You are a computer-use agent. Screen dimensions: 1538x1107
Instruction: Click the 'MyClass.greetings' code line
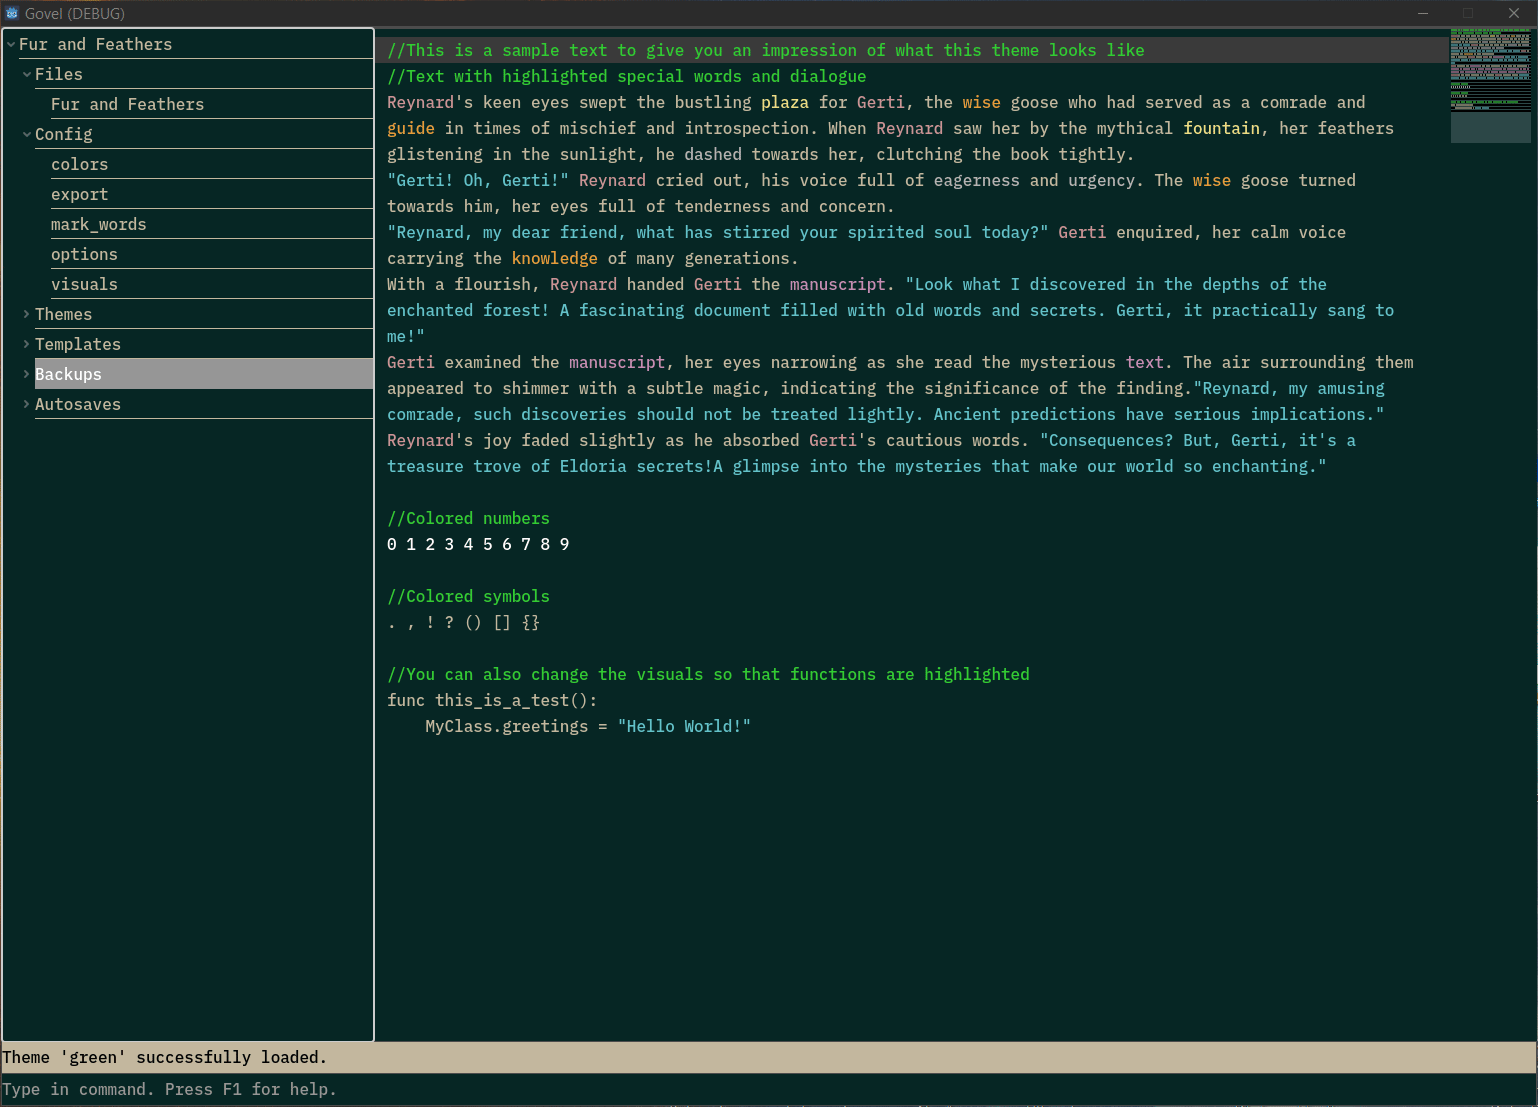tap(588, 726)
